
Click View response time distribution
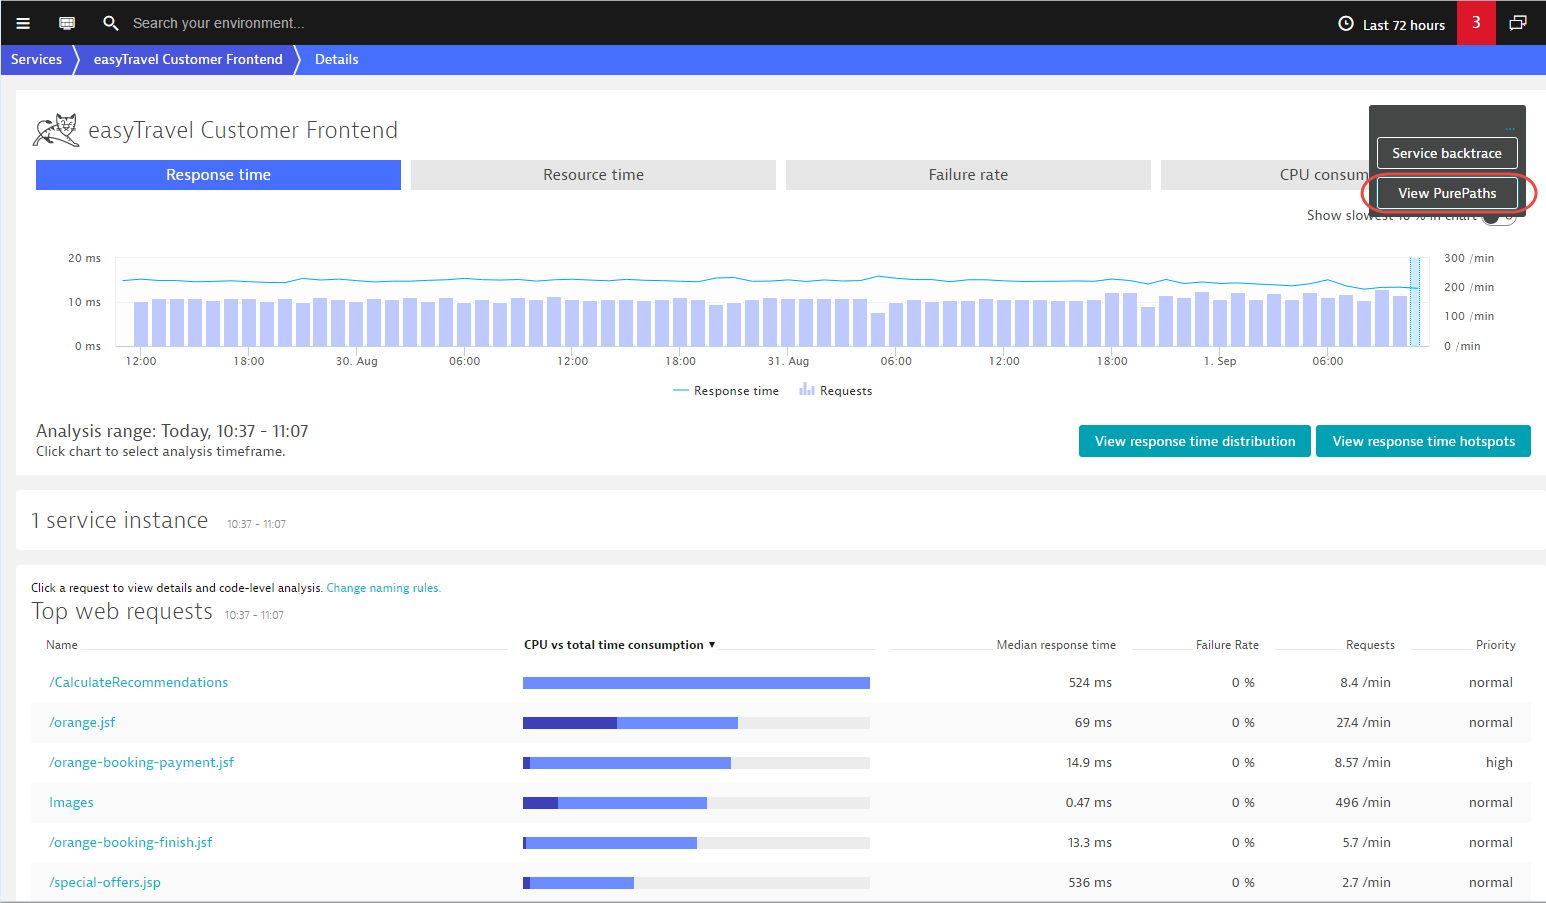pyautogui.click(x=1195, y=441)
